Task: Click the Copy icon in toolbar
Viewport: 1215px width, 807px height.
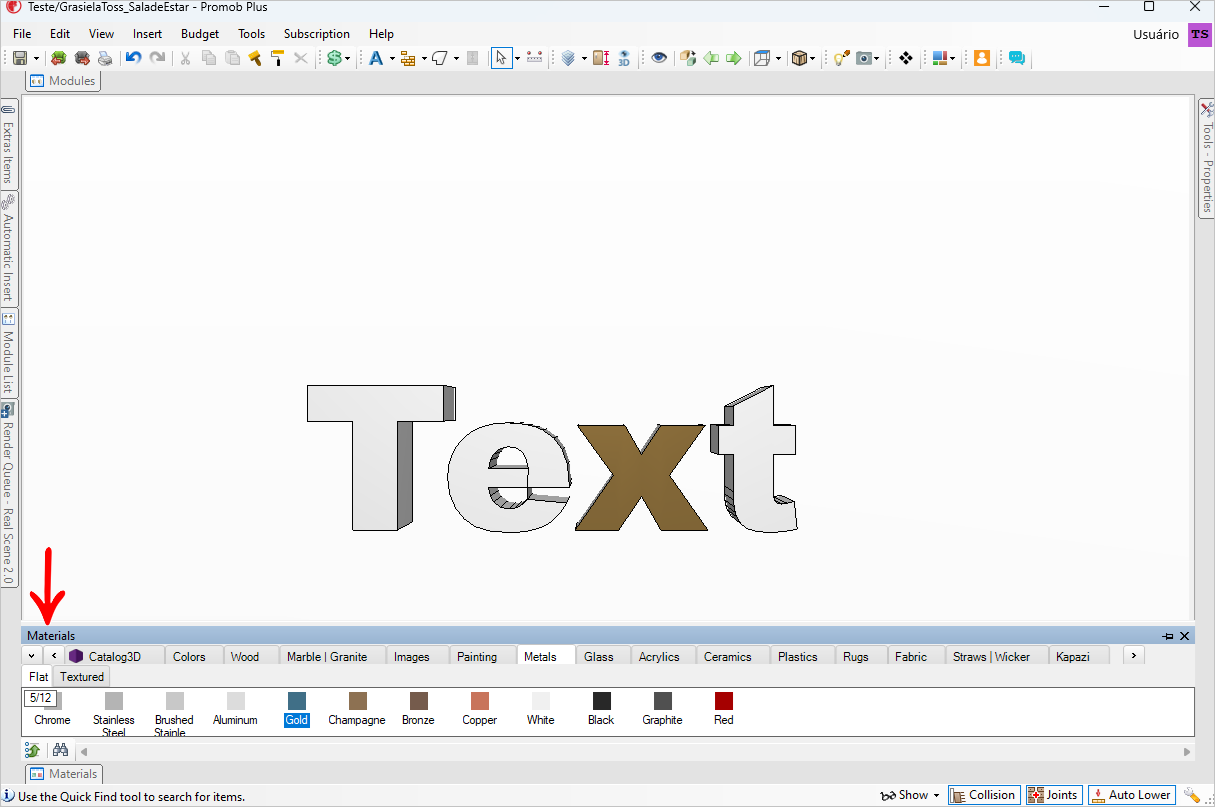Action: [x=208, y=58]
